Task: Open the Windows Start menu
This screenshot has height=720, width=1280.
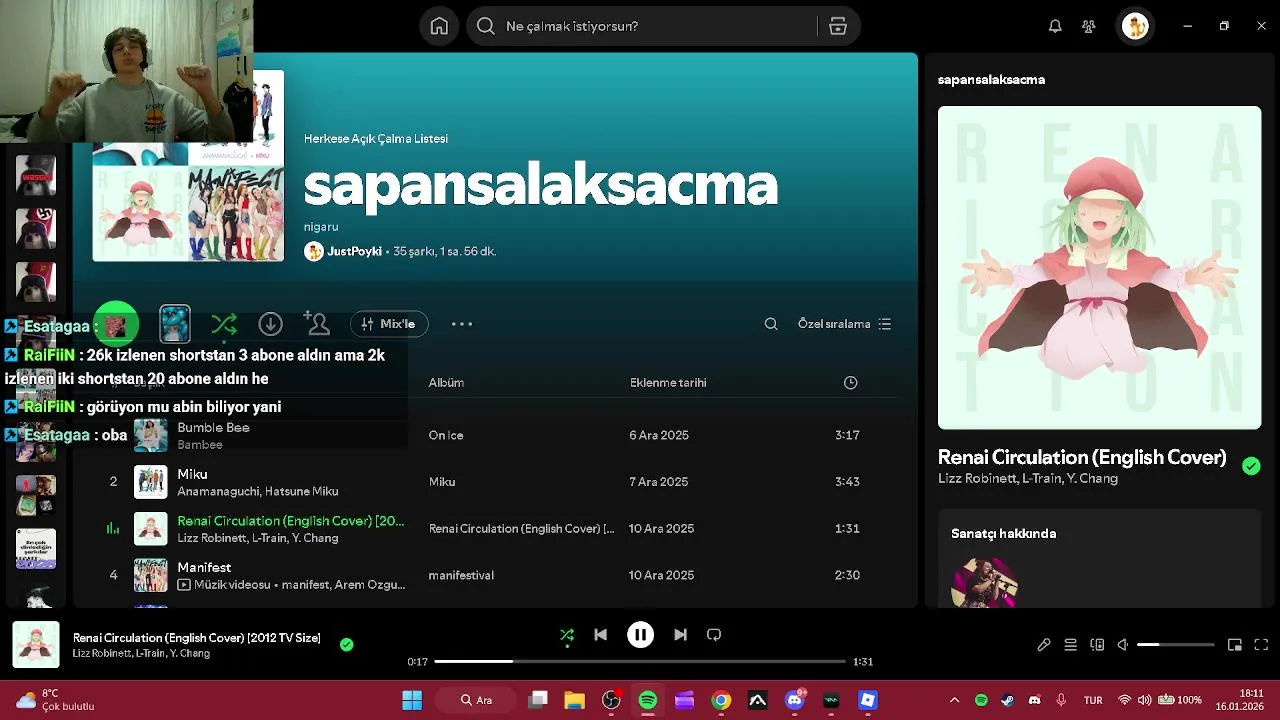Action: [x=412, y=700]
